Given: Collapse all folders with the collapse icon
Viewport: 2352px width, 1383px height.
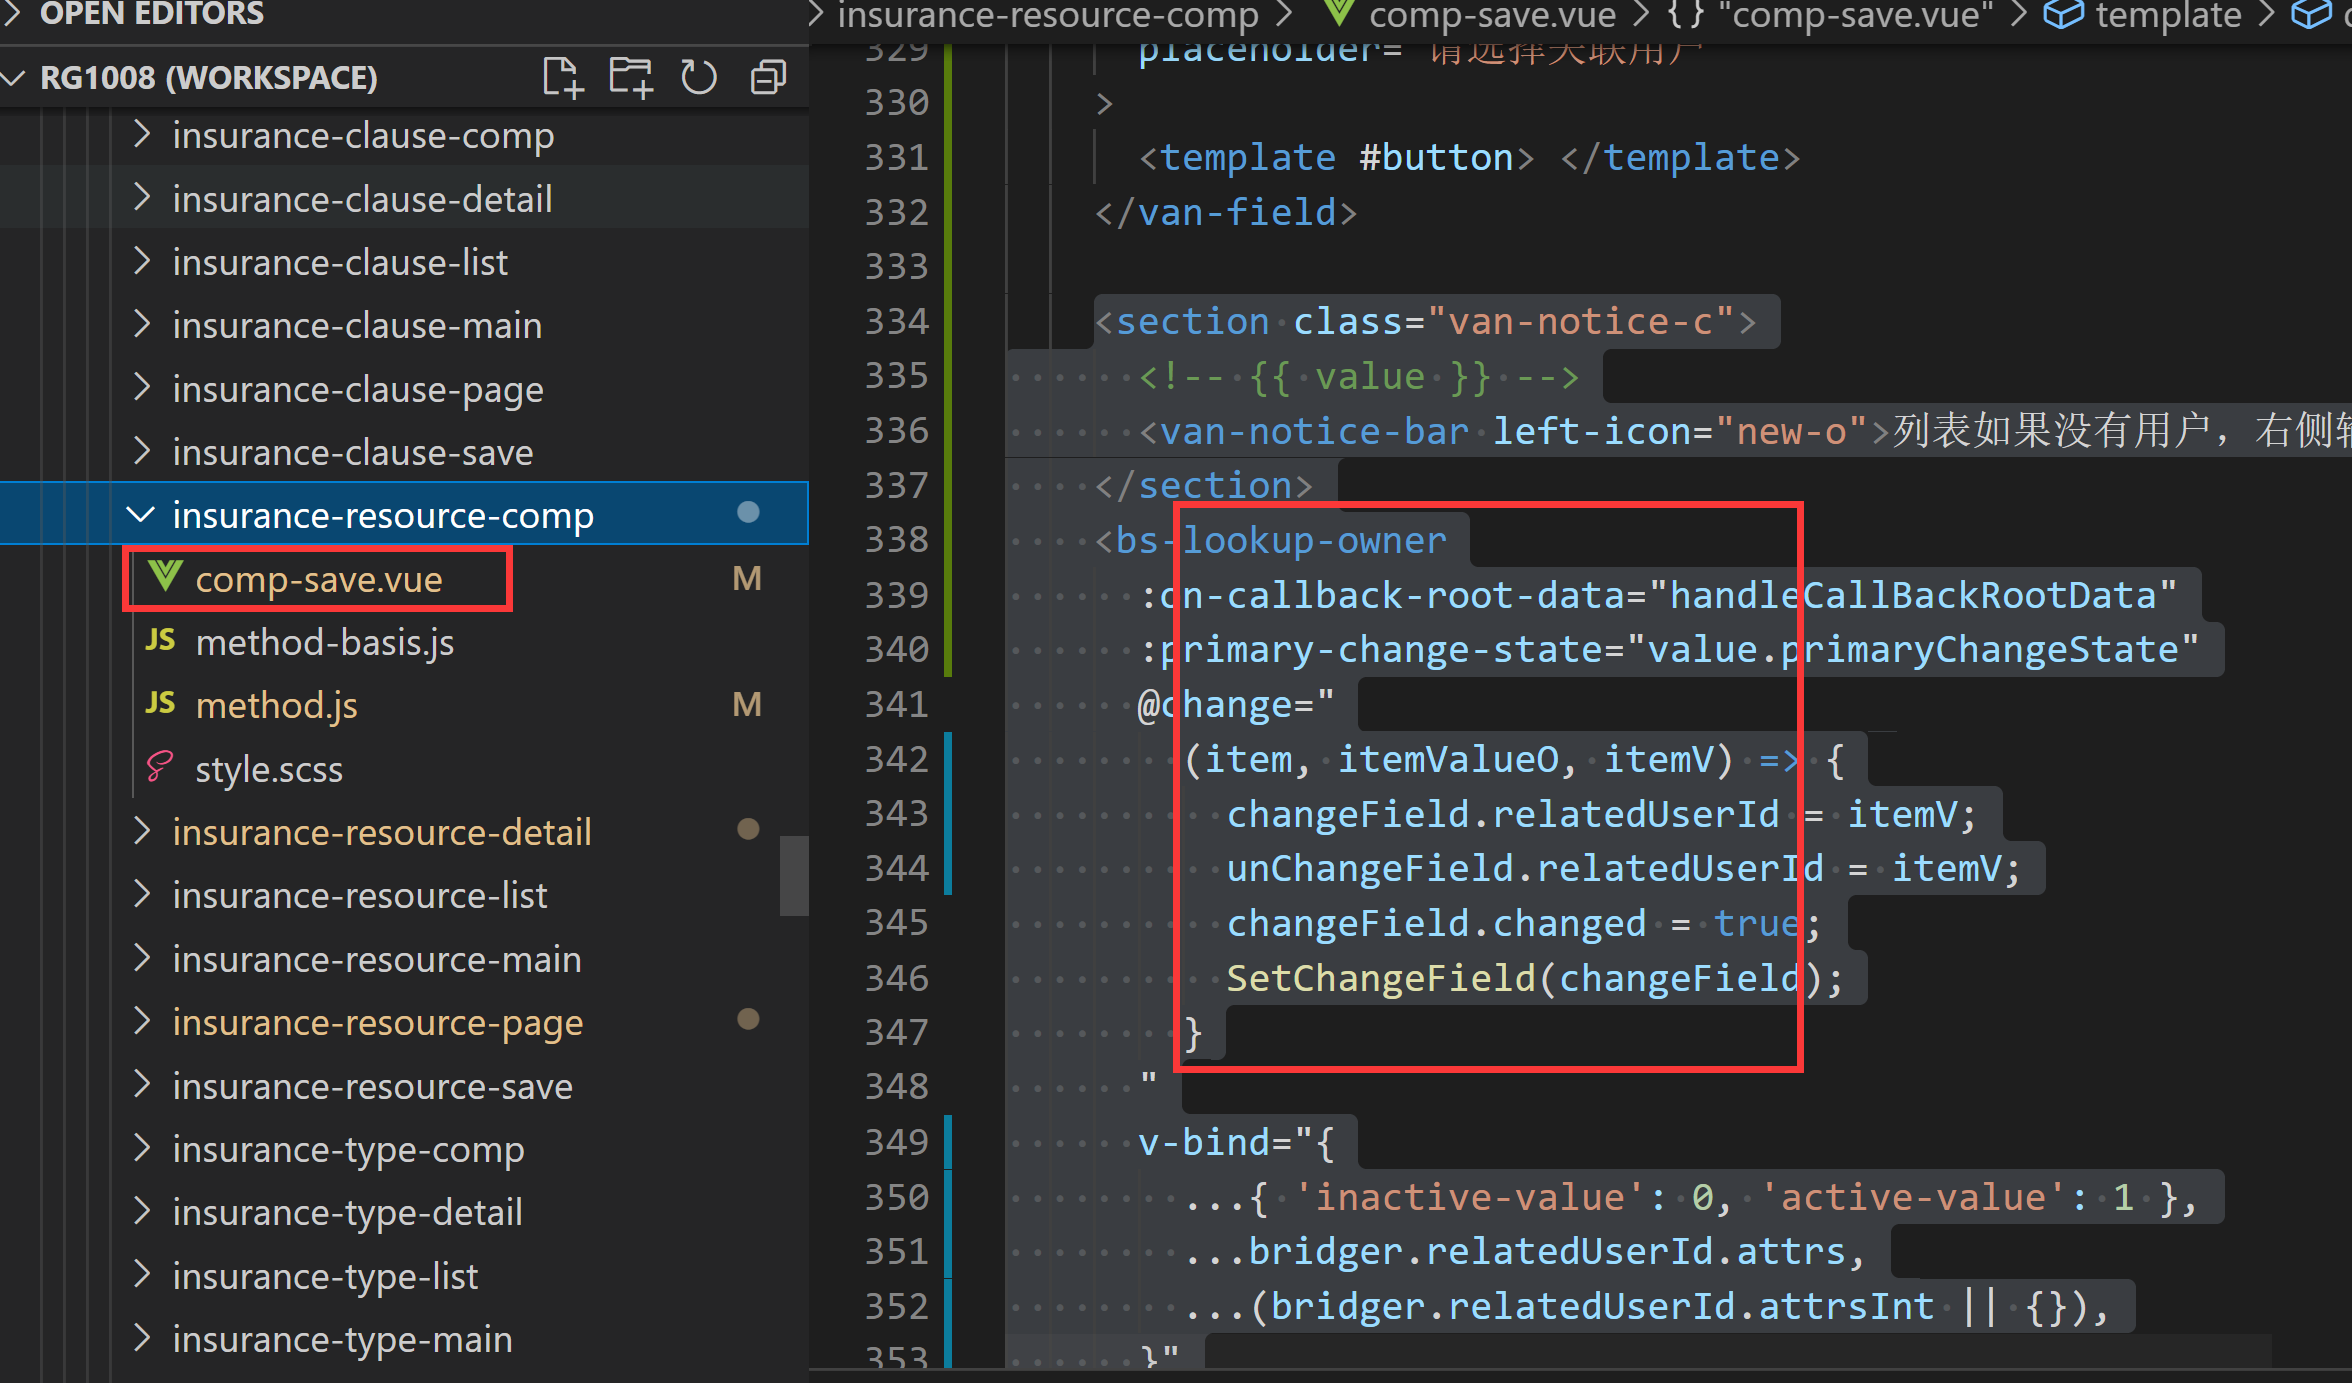Looking at the screenshot, I should (x=768, y=77).
